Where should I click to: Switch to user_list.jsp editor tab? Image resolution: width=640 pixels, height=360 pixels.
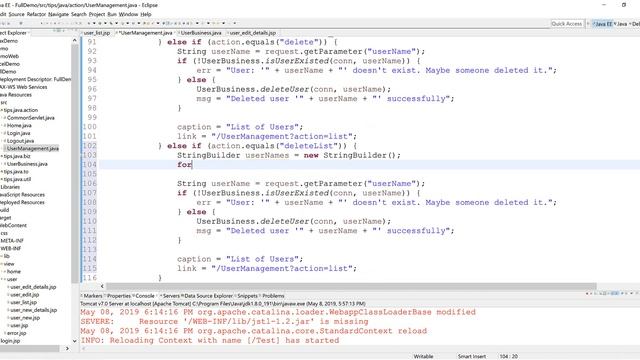pos(97,33)
